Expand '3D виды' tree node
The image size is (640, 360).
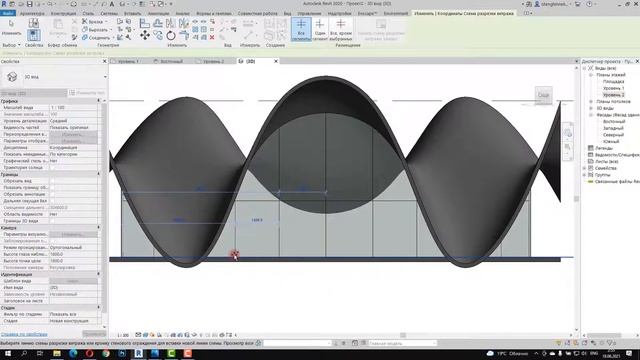(x=591, y=108)
